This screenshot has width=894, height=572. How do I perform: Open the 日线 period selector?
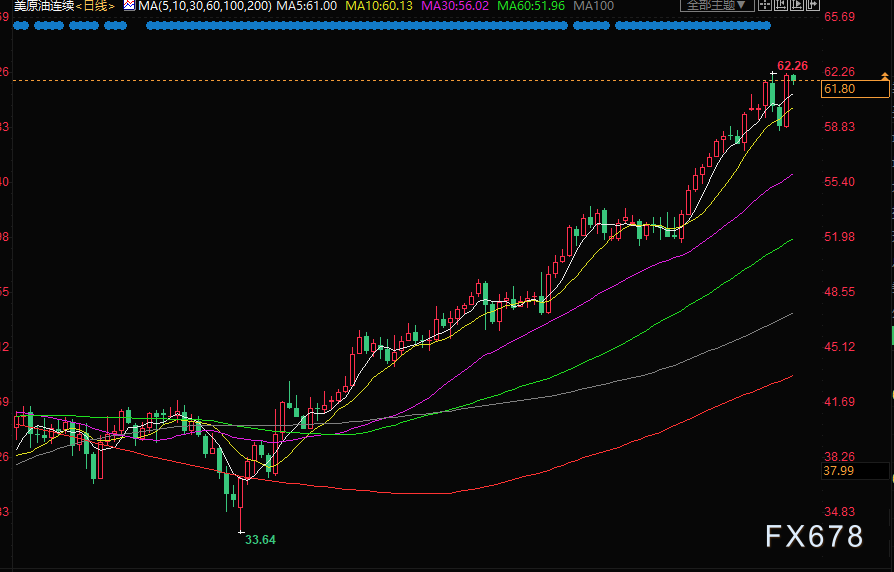[x=97, y=6]
